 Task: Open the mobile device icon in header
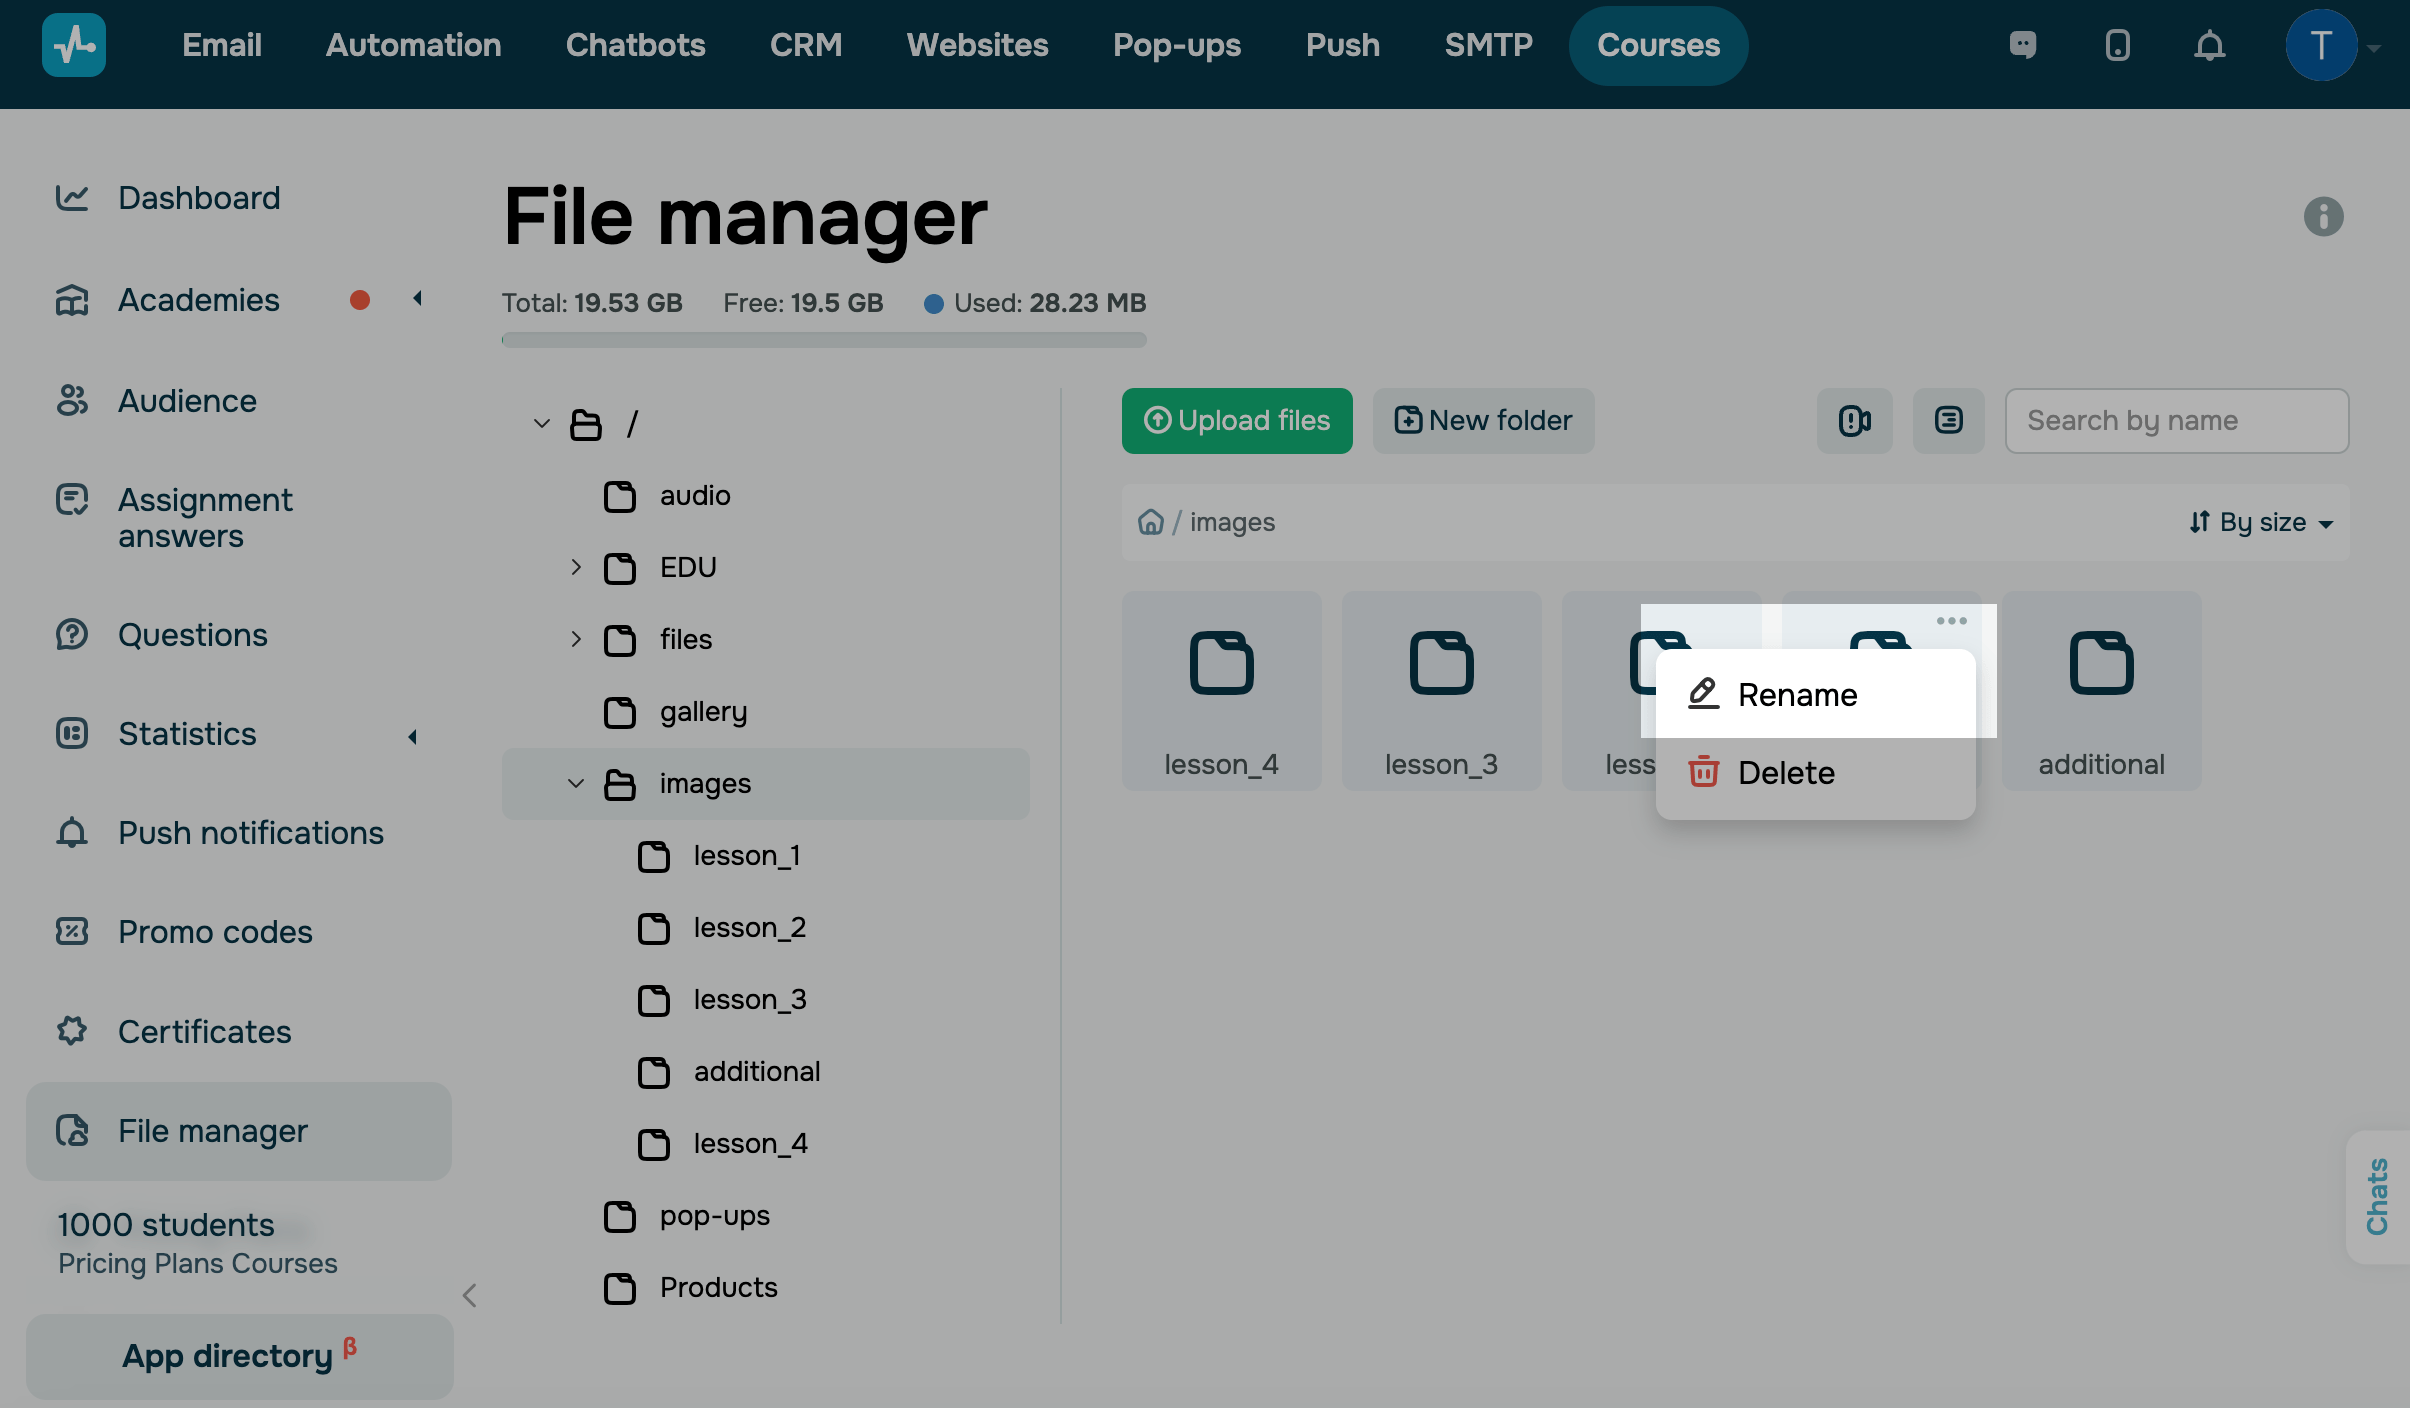tap(2117, 46)
